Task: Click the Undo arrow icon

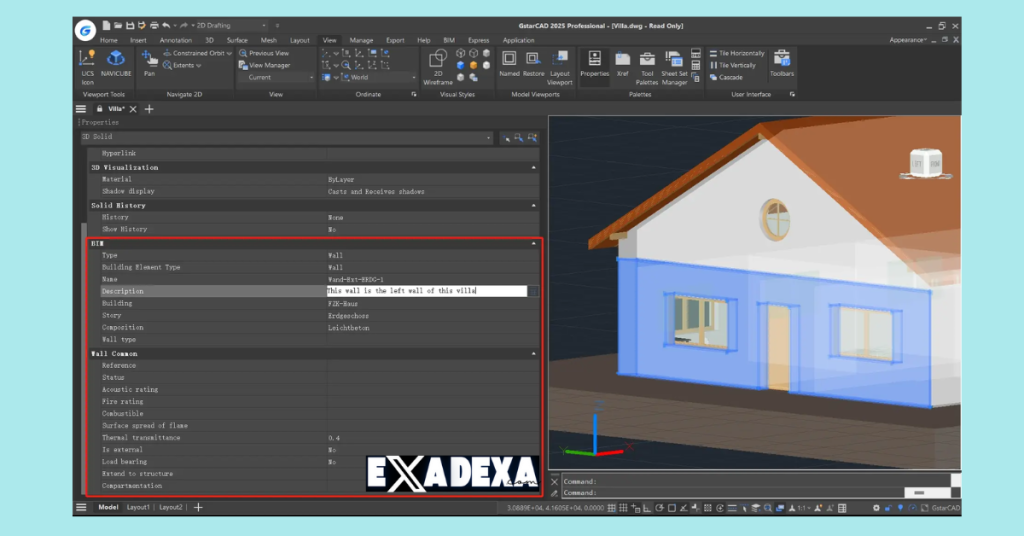Action: point(166,25)
